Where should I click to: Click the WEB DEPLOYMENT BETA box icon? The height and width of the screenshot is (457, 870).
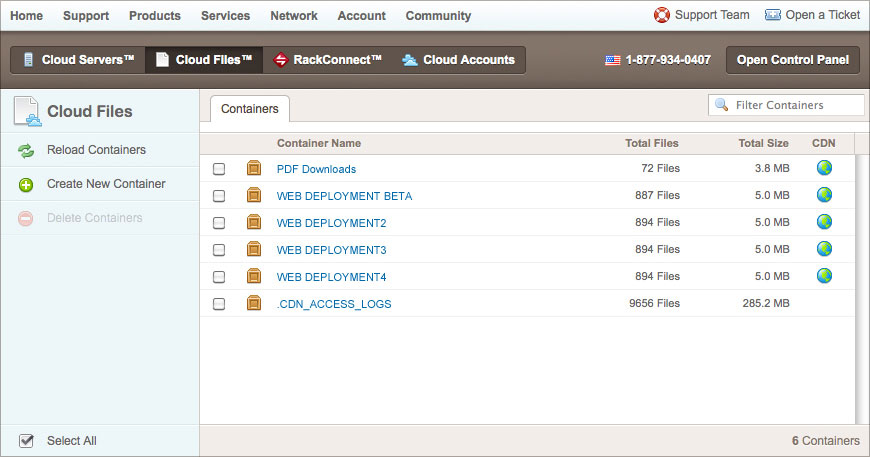tap(254, 195)
